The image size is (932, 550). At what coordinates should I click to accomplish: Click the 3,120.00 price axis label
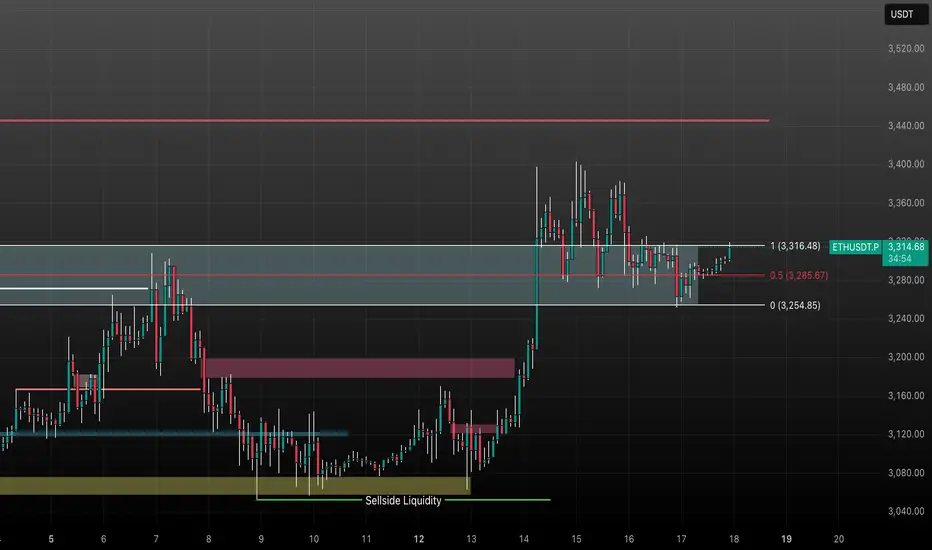click(906, 434)
